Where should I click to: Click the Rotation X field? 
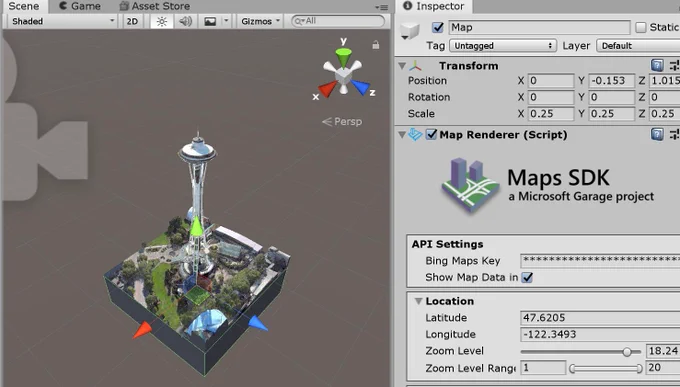click(x=551, y=97)
